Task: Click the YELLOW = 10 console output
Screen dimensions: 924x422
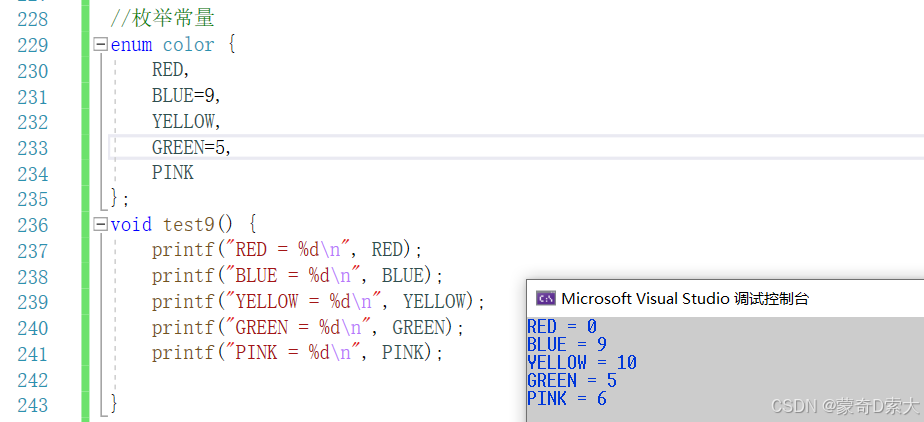Action: click(x=582, y=362)
